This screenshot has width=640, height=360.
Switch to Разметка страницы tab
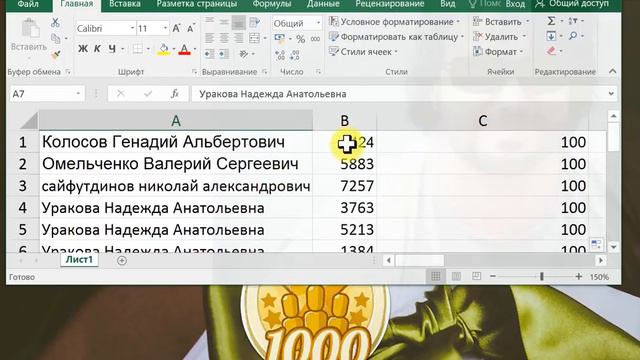pyautogui.click(x=197, y=4)
